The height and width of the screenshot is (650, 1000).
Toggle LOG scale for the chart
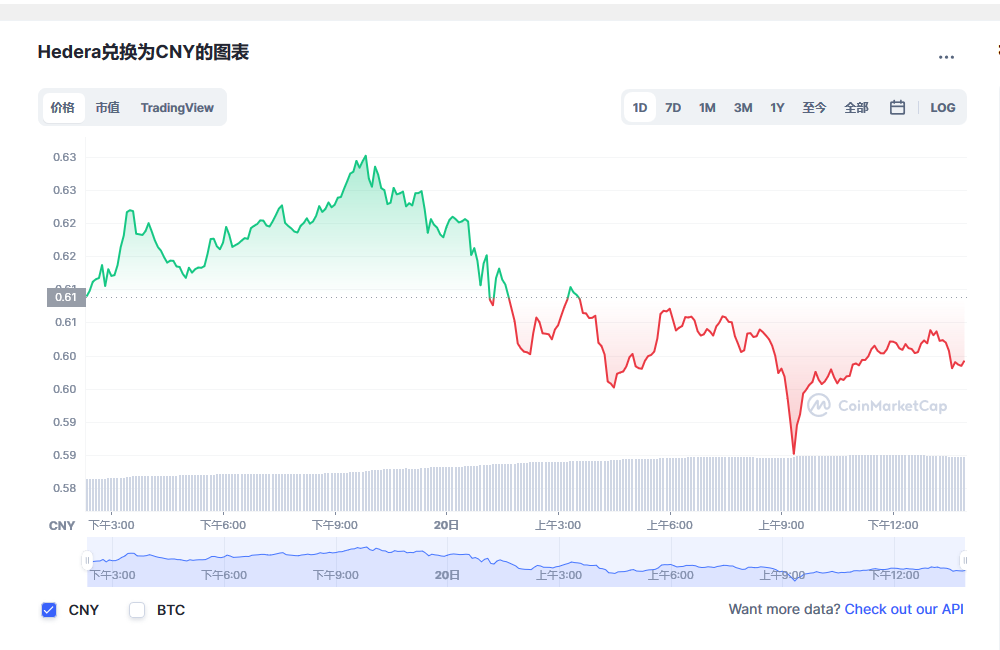(943, 108)
